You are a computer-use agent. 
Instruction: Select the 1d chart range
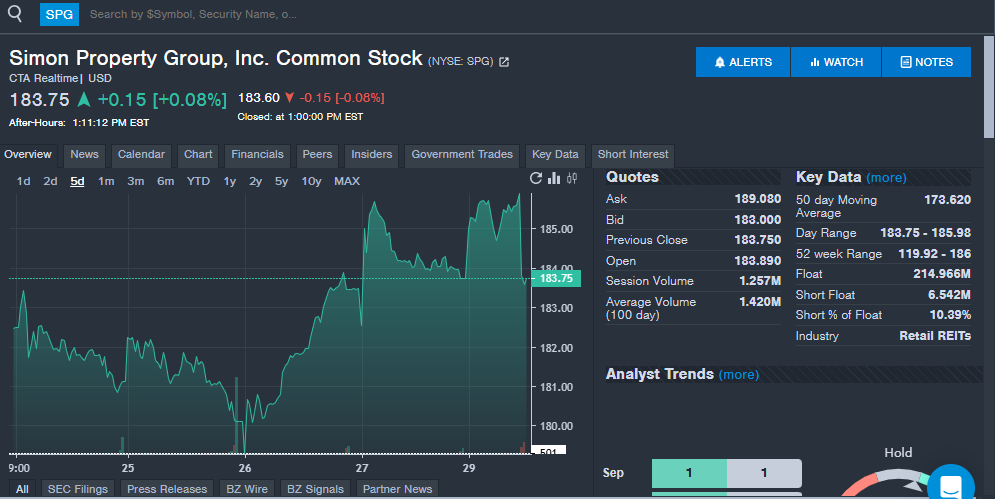(x=23, y=181)
